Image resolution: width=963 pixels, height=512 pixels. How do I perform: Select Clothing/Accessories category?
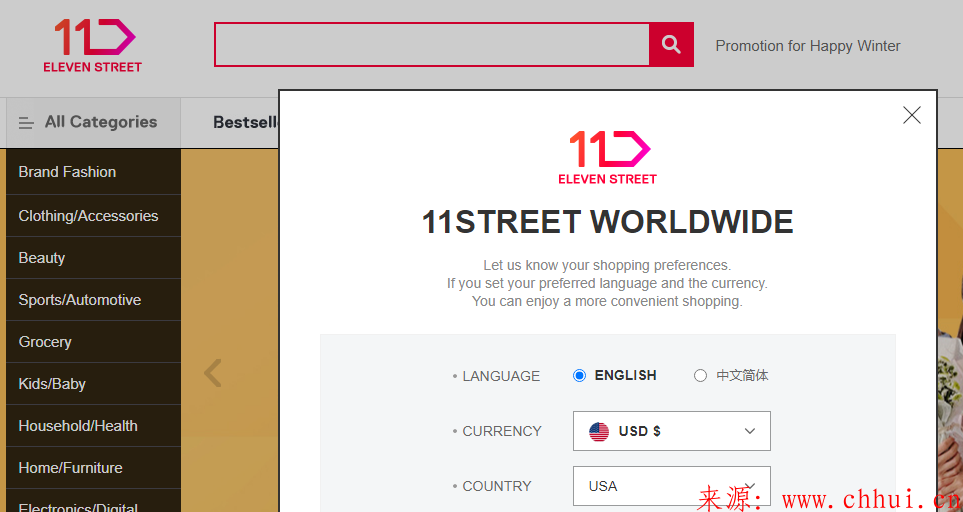coord(93,216)
